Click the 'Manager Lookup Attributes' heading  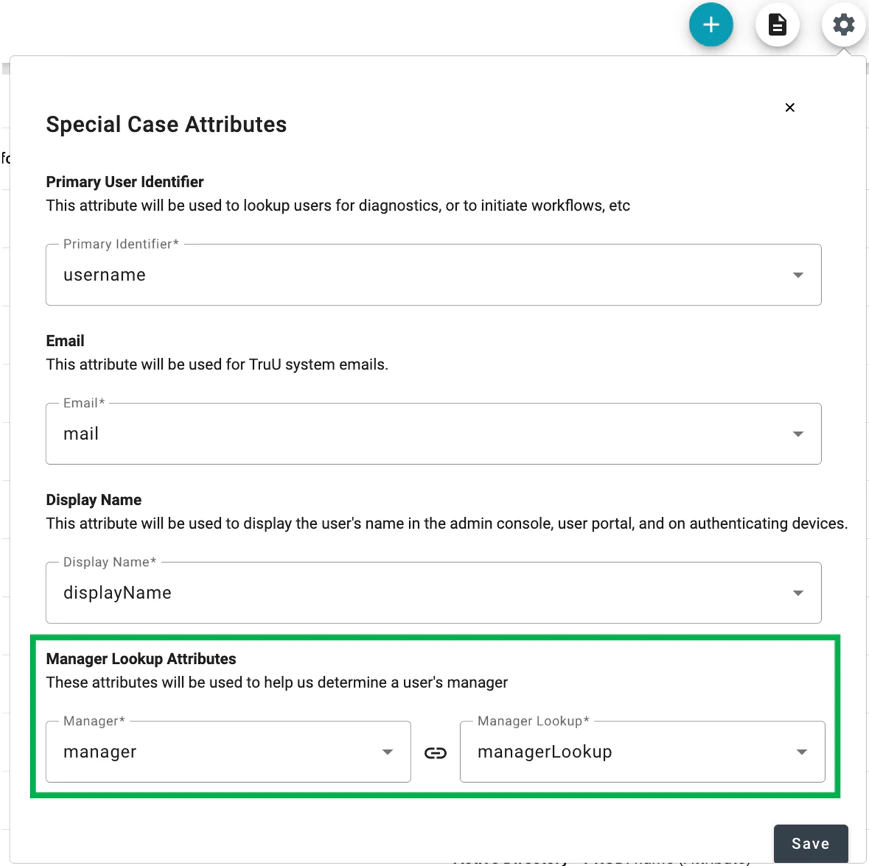click(x=141, y=659)
